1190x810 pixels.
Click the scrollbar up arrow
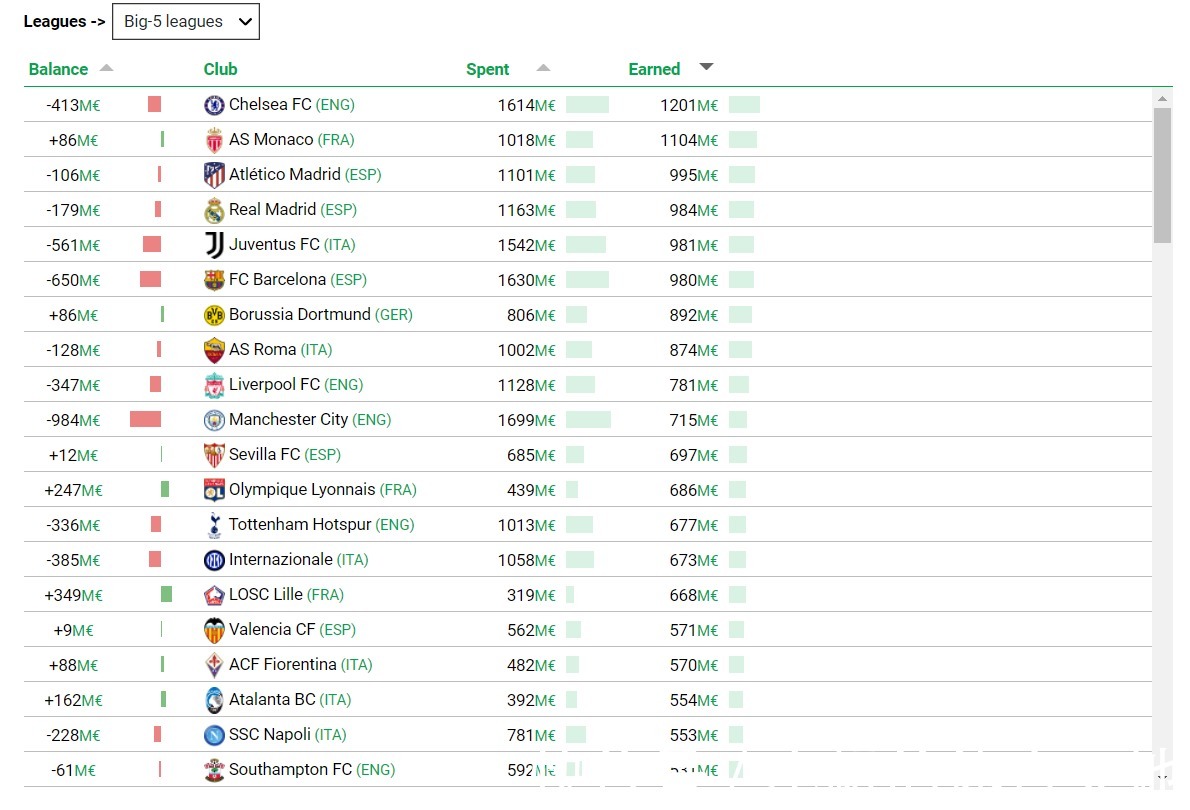[1162, 99]
